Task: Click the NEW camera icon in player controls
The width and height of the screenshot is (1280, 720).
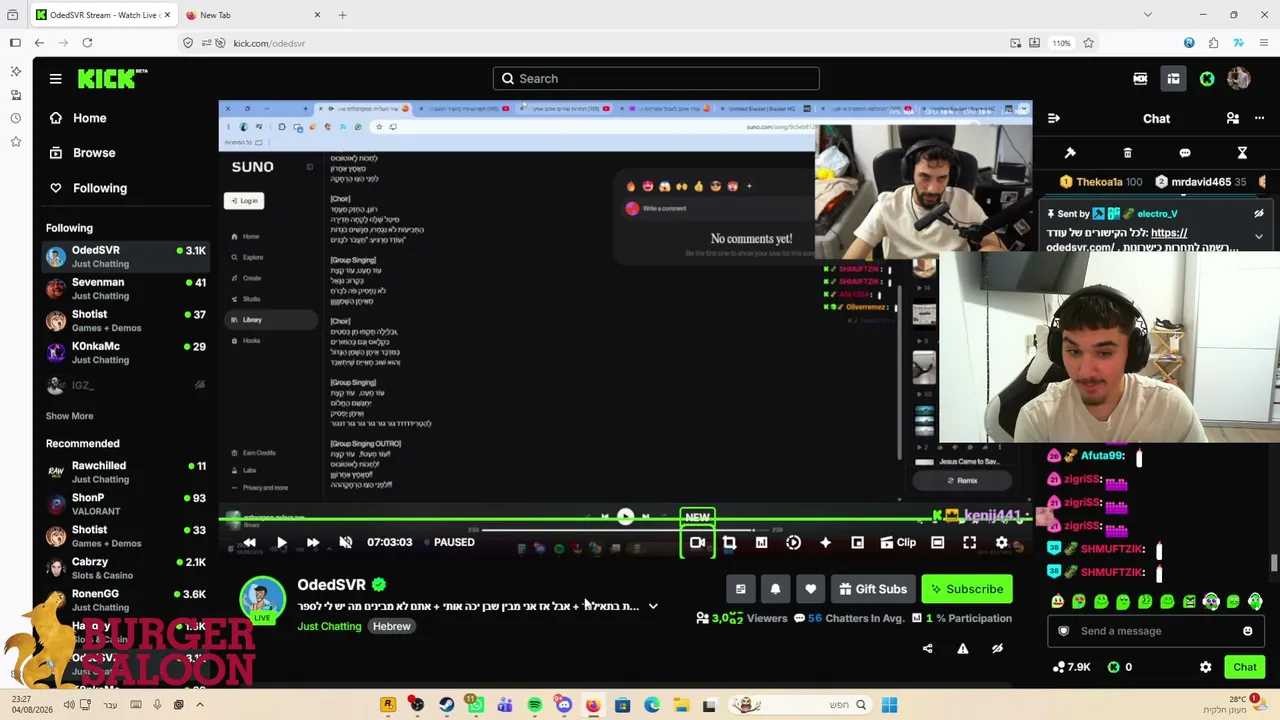Action: click(697, 542)
